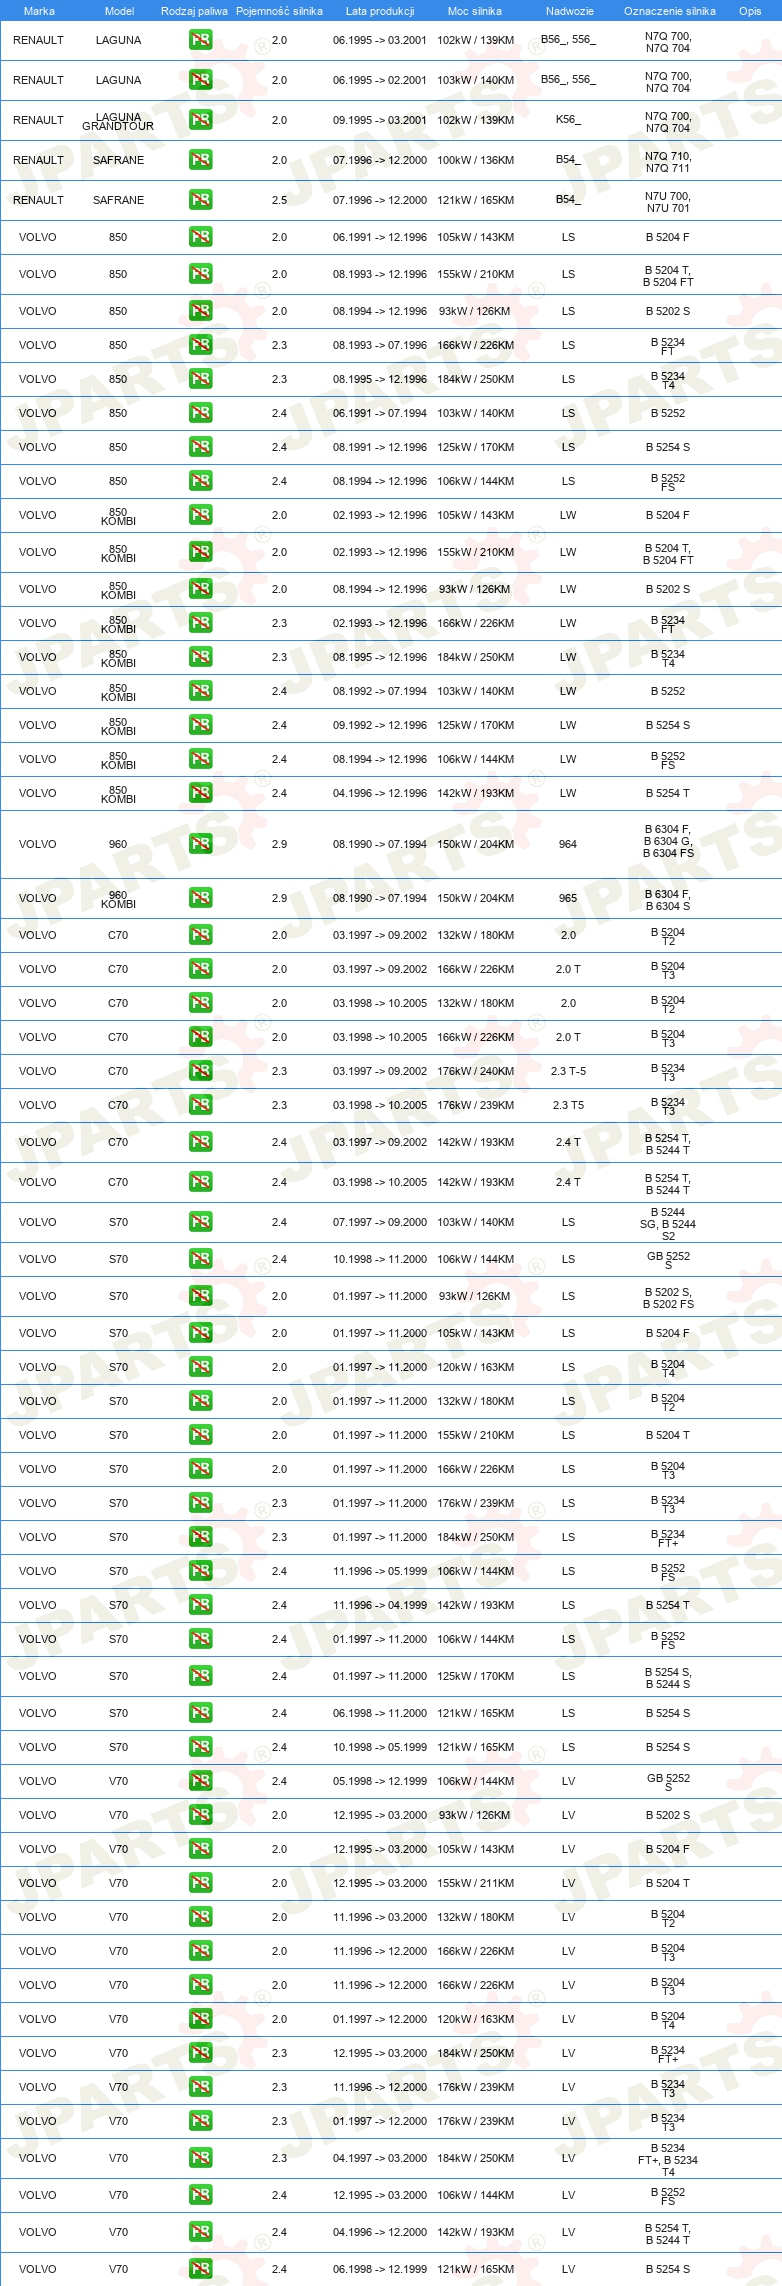This screenshot has width=782, height=2286.
Task: Click the fuel icon for S70 06.1998 -> 11.2000
Action: [200, 1713]
